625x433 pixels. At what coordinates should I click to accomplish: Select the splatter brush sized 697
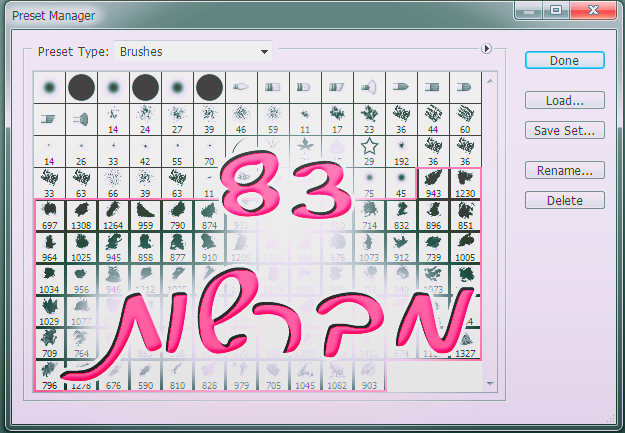click(x=49, y=216)
